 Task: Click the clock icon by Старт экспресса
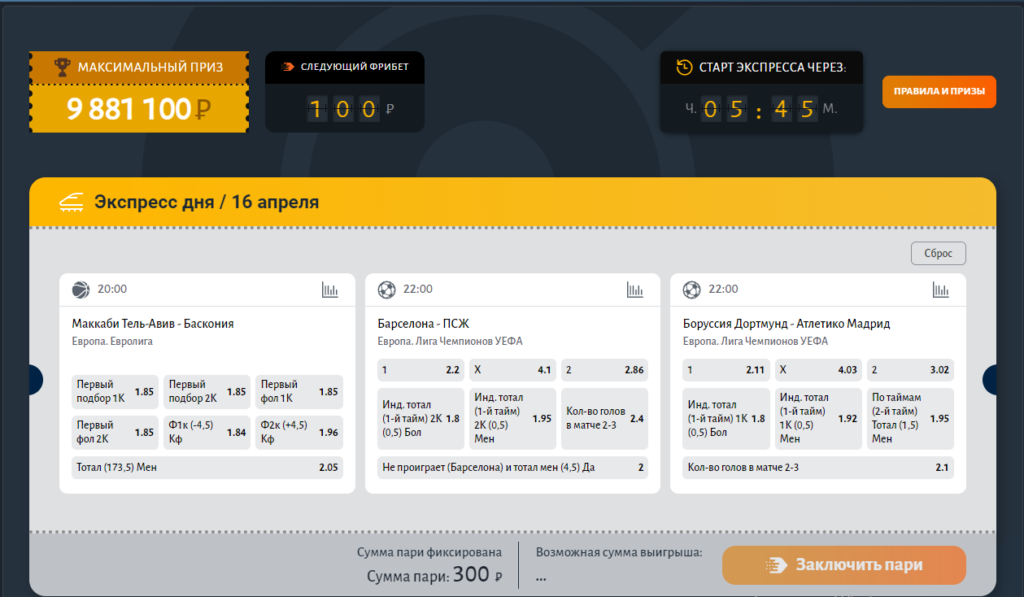[x=684, y=67]
